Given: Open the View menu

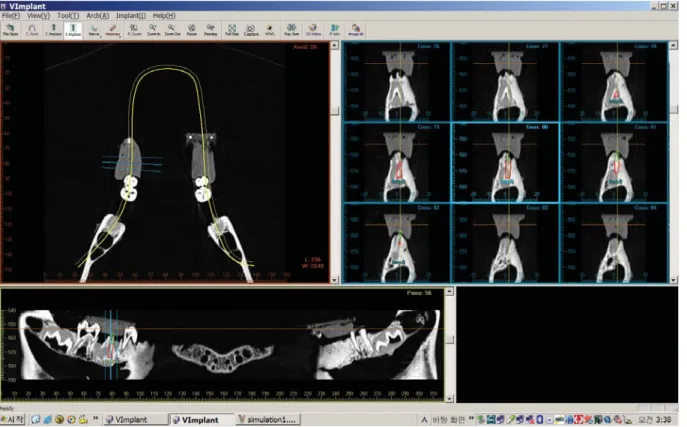Looking at the screenshot, I should point(39,15).
